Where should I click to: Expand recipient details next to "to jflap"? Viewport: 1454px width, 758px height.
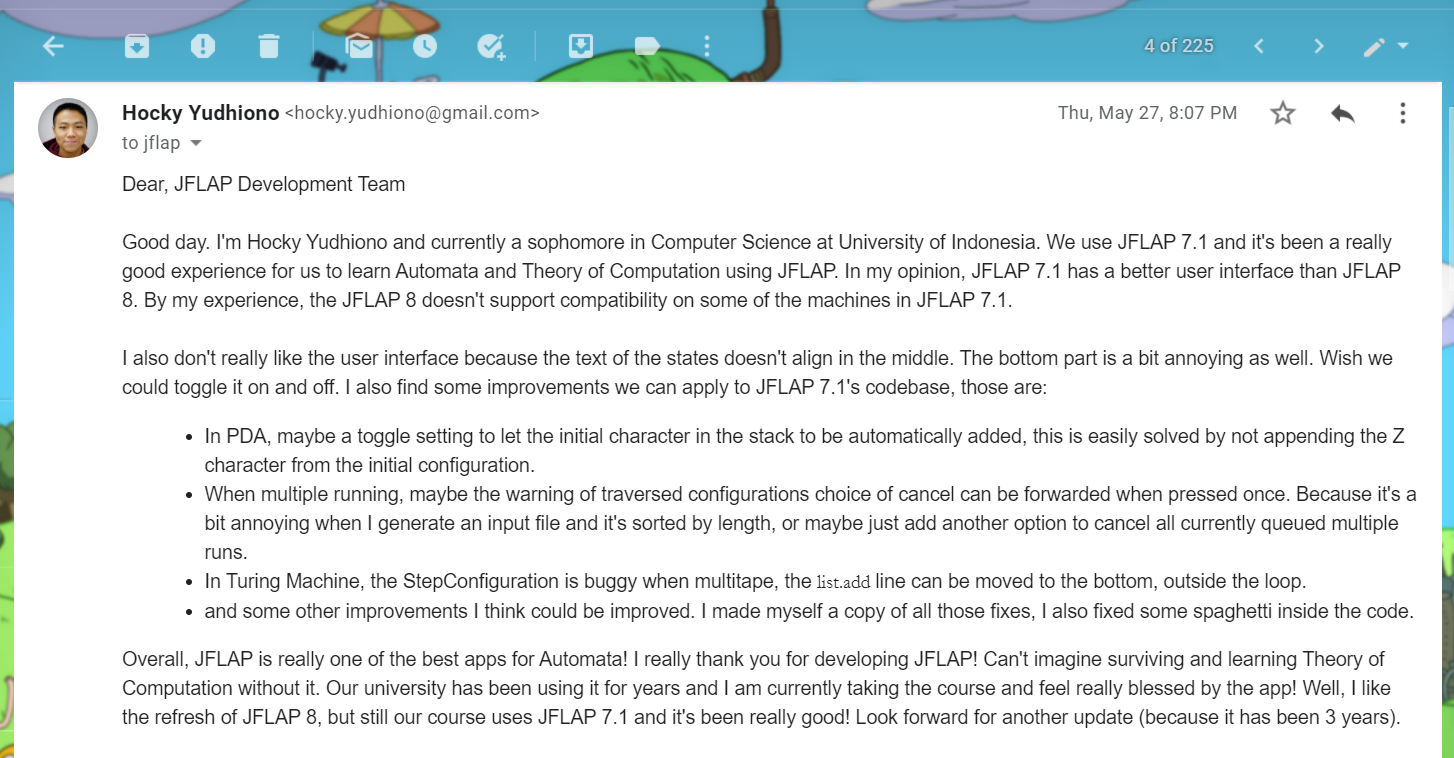(x=196, y=143)
